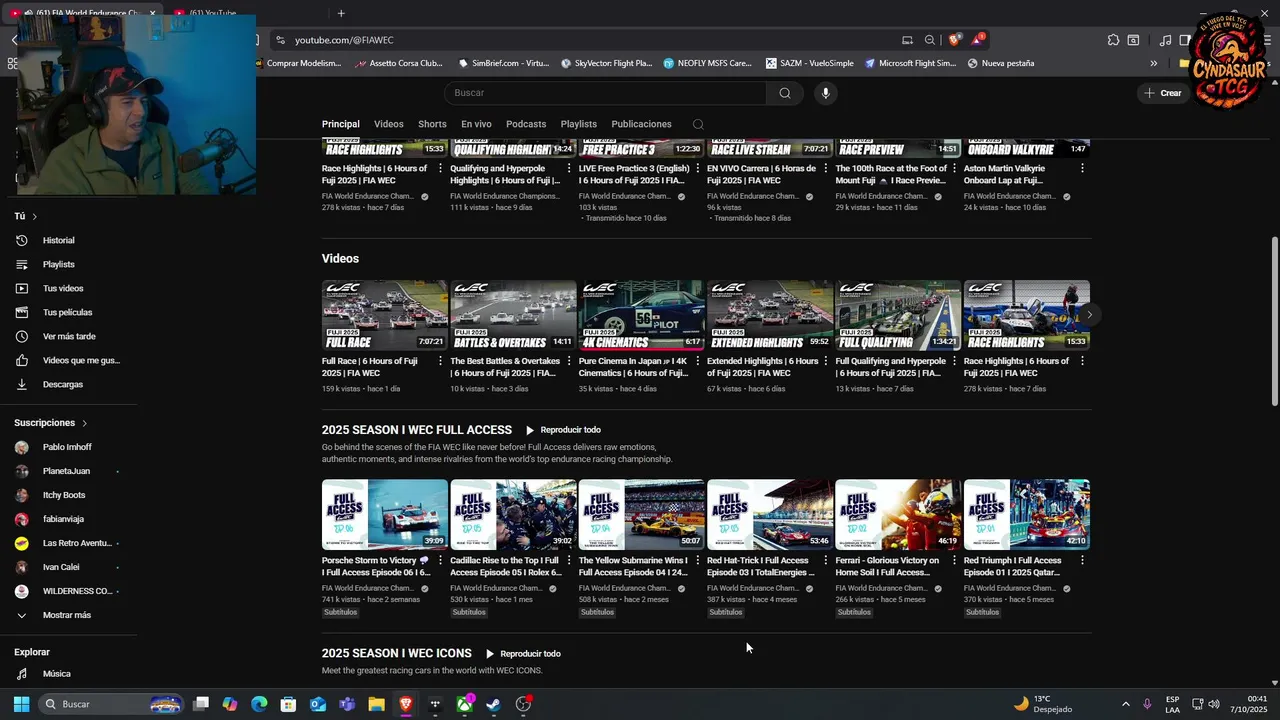Click Windows taskbar Buscar search box
Viewport: 1280px width, 720px height.
coord(112,704)
